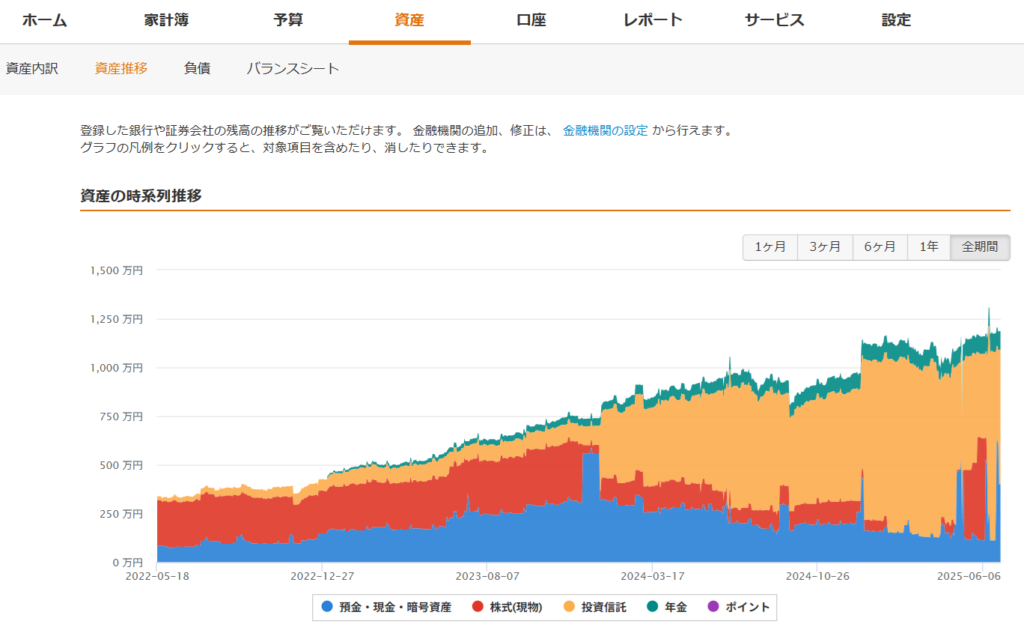Click the 2022-05-18 axis date label
Viewport: 1024px width, 624px height.
(157, 576)
